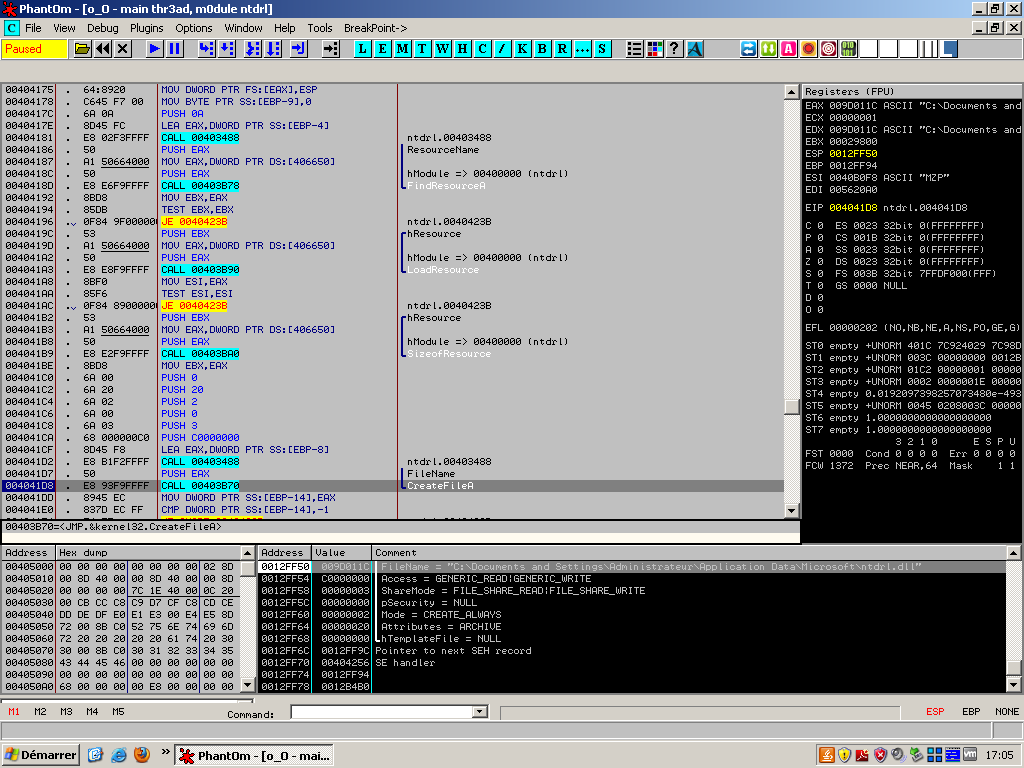The image size is (1024, 768).
Task: Click the Hex dump column header
Action: tap(148, 552)
